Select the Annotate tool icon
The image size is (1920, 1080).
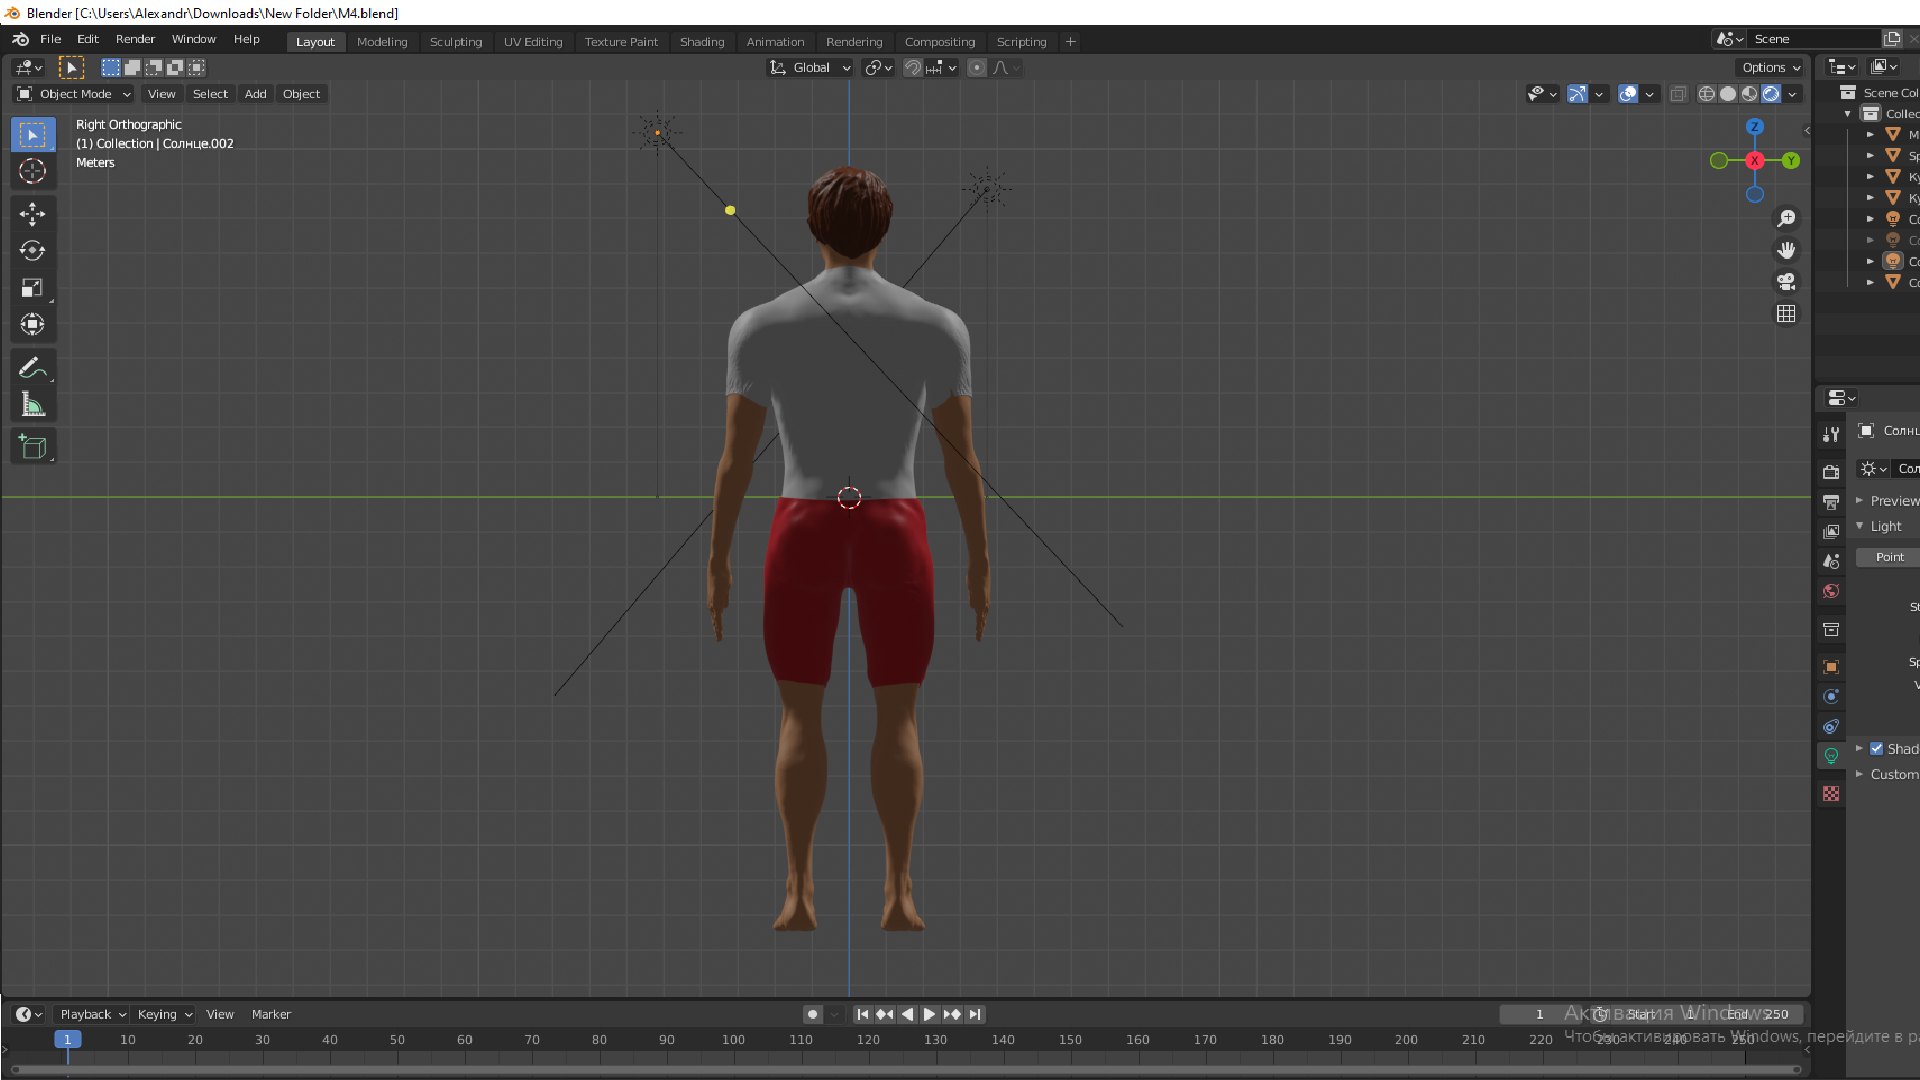(32, 367)
